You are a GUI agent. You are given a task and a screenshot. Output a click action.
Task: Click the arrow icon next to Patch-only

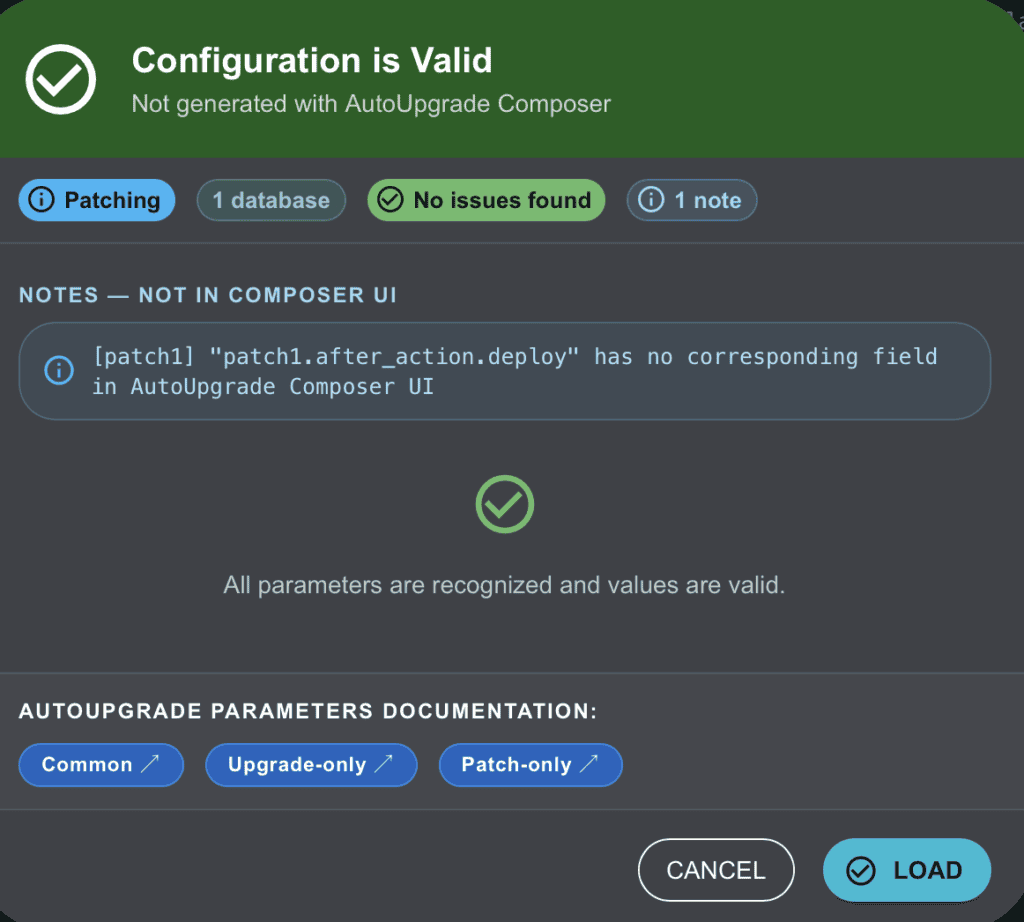pyautogui.click(x=590, y=765)
